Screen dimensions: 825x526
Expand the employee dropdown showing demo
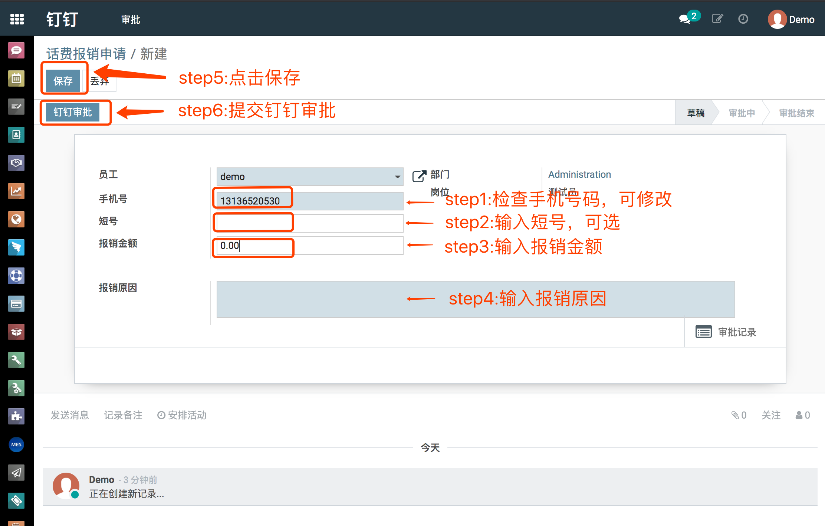pyautogui.click(x=397, y=177)
